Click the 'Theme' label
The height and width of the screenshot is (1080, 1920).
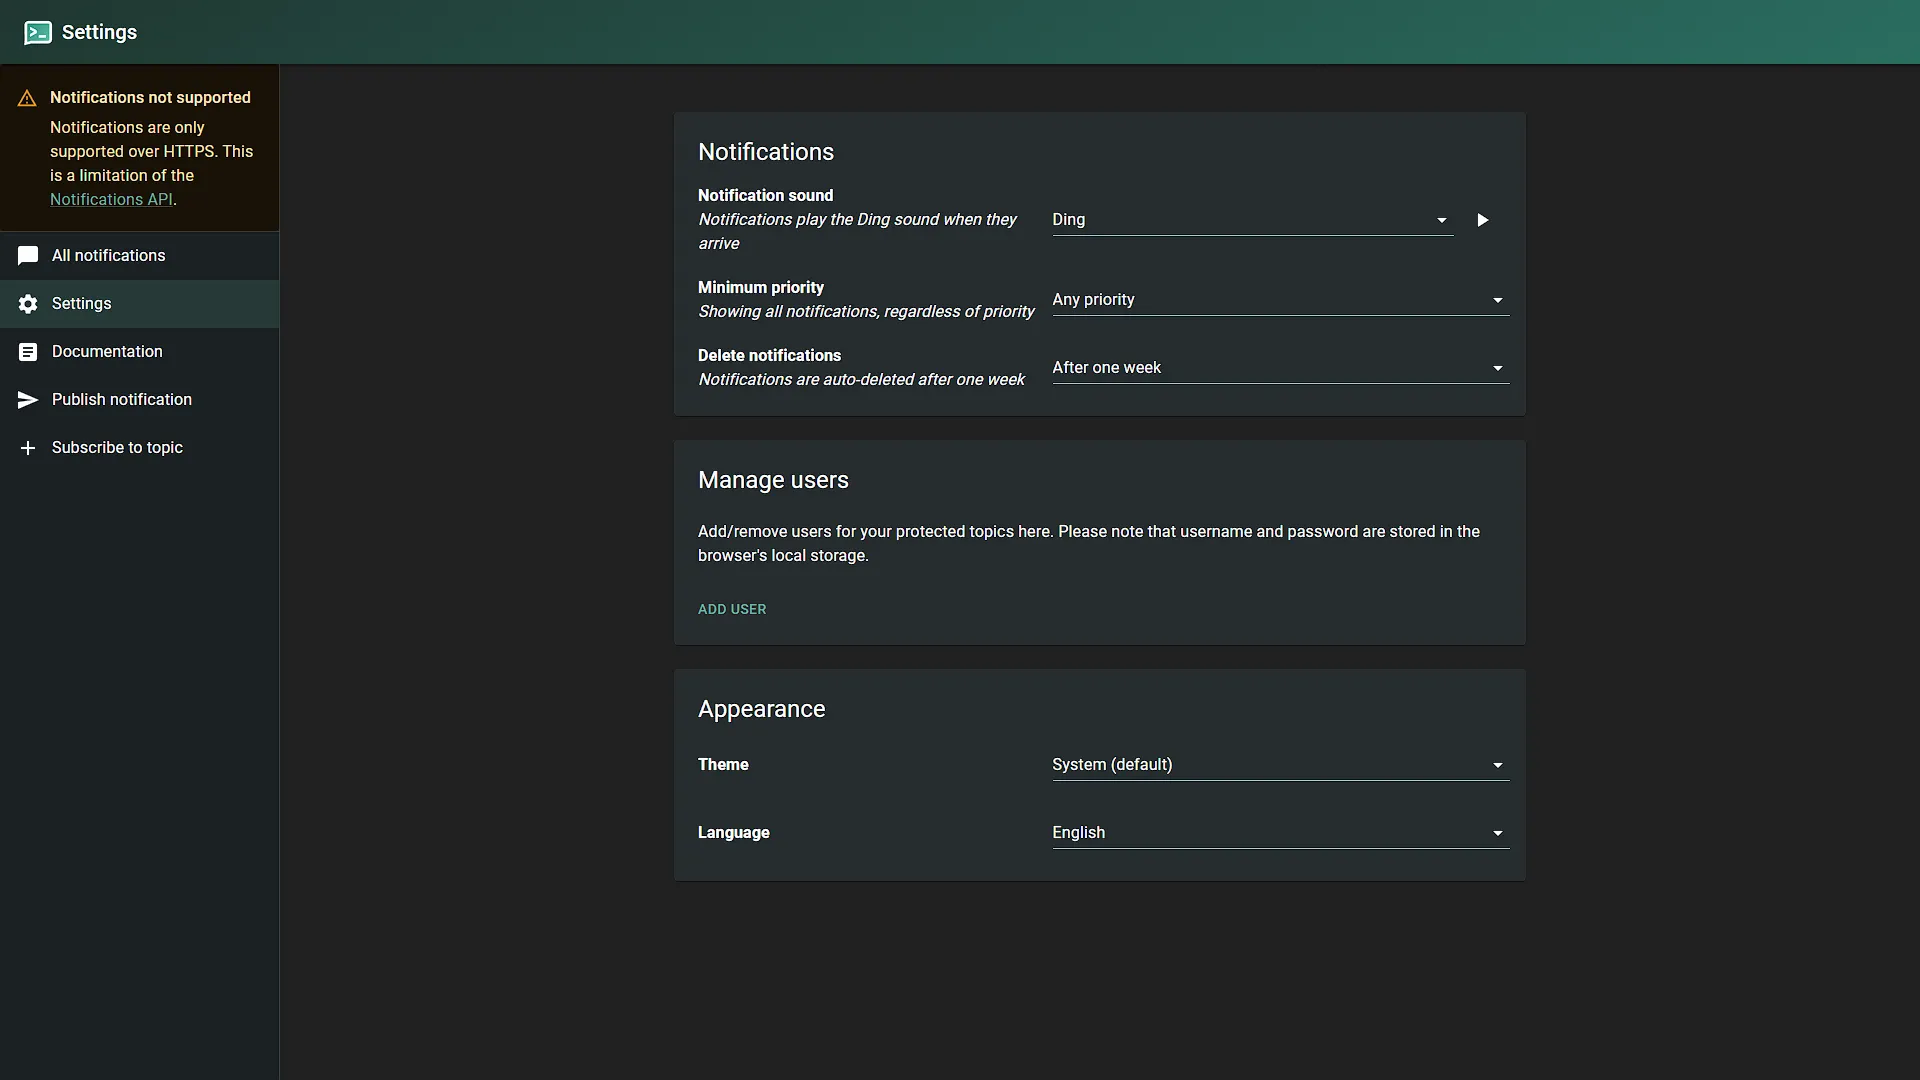tap(723, 765)
